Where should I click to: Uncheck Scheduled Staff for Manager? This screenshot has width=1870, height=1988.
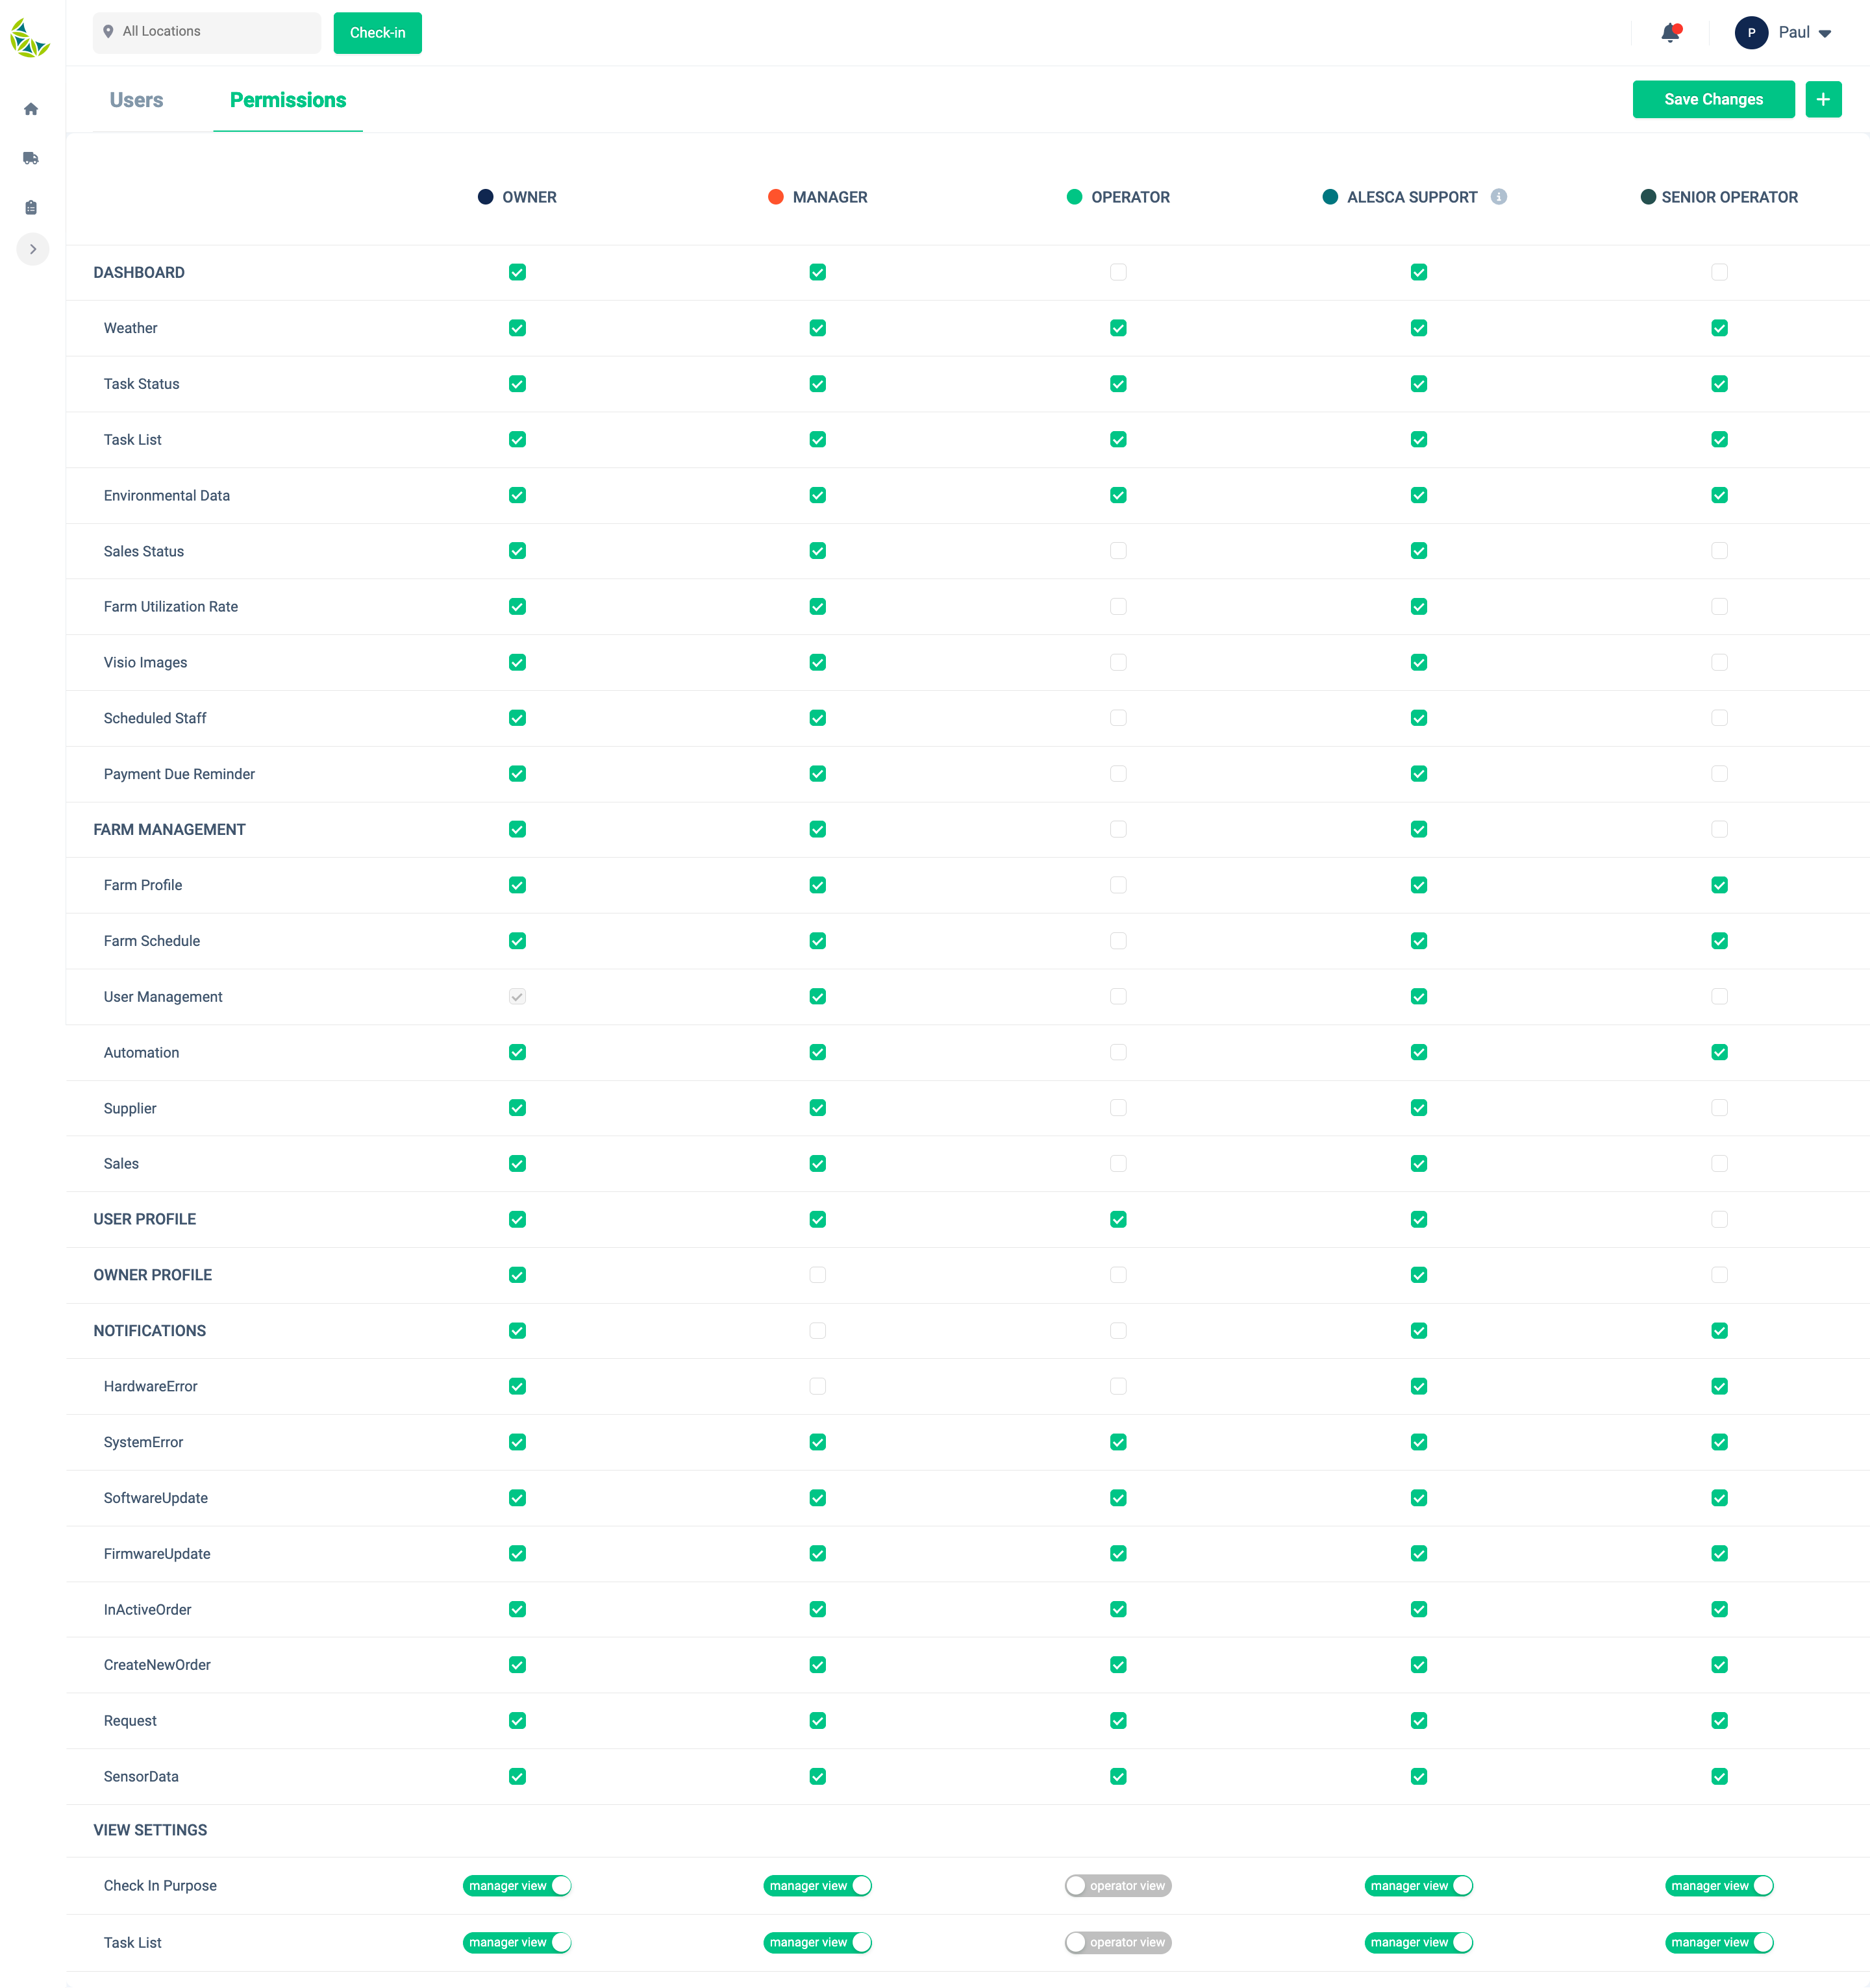click(x=818, y=718)
